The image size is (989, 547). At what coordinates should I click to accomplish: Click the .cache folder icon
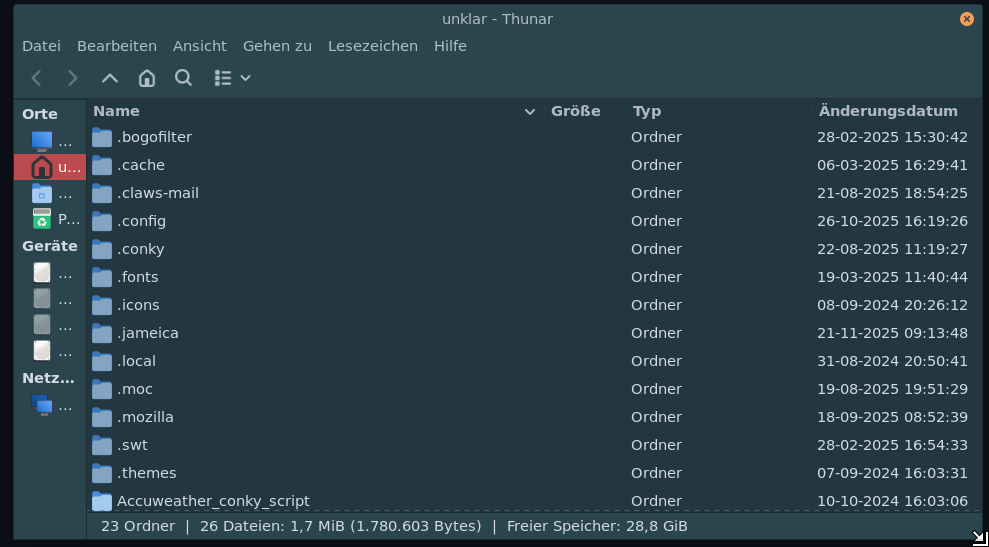pos(102,165)
